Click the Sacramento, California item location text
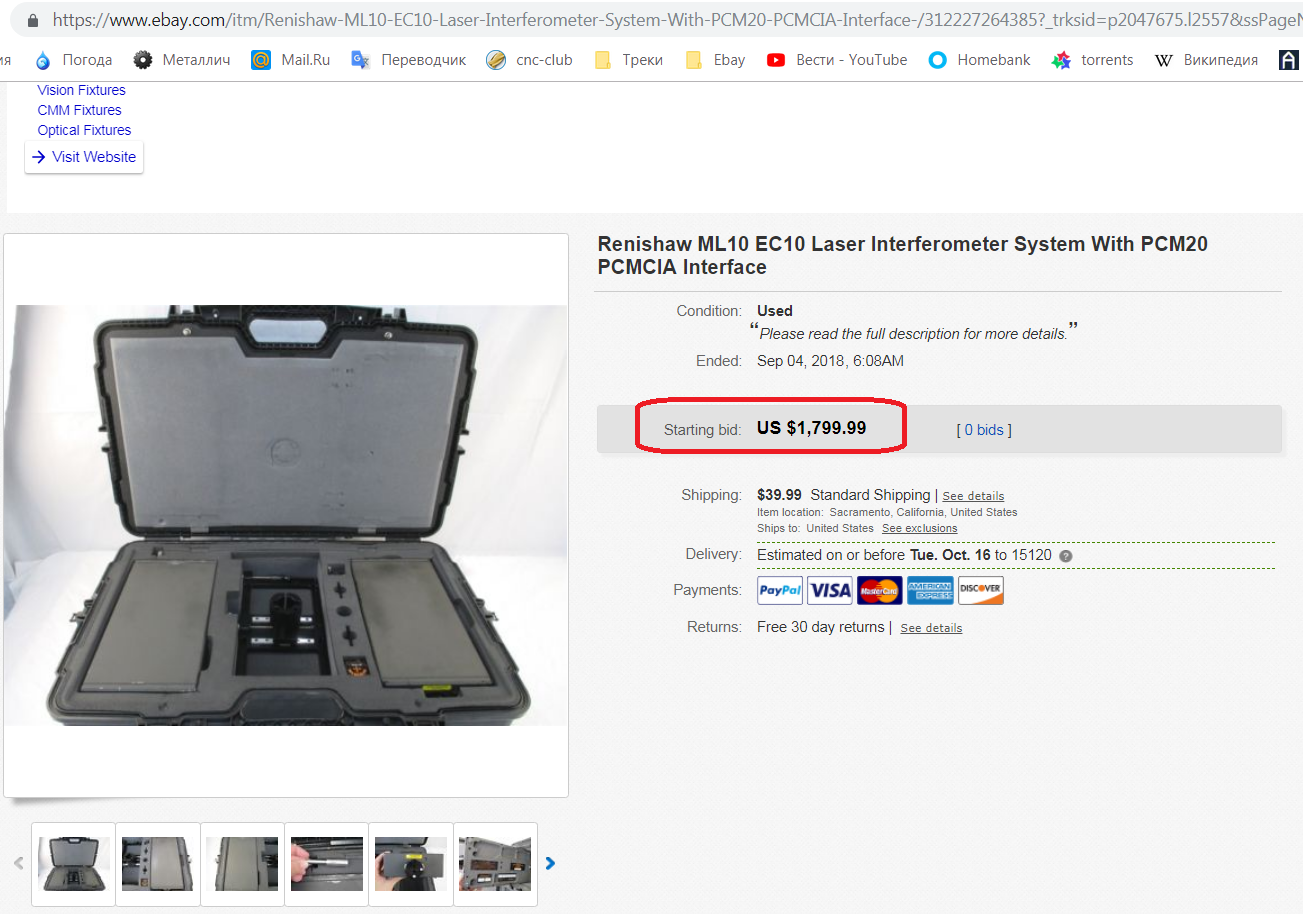 tap(923, 512)
